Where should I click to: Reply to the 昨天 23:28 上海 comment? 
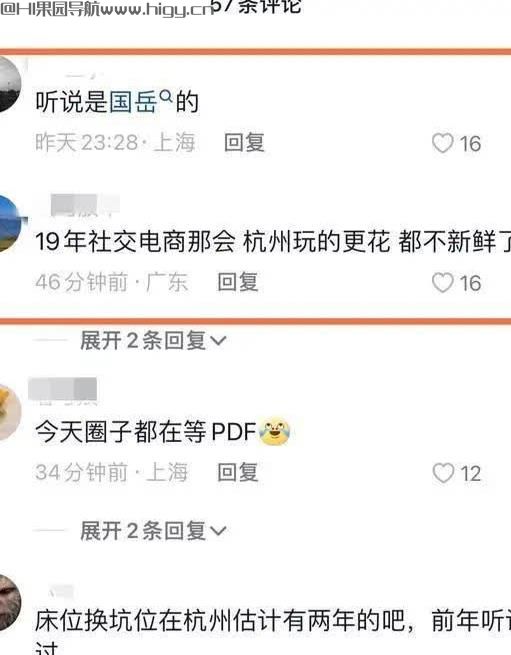(244, 142)
